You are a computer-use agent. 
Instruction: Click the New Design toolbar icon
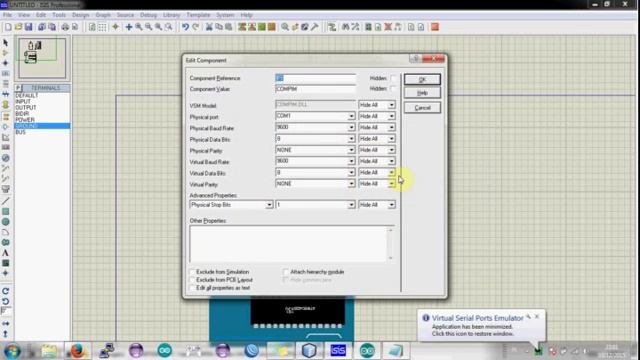pos(8,27)
